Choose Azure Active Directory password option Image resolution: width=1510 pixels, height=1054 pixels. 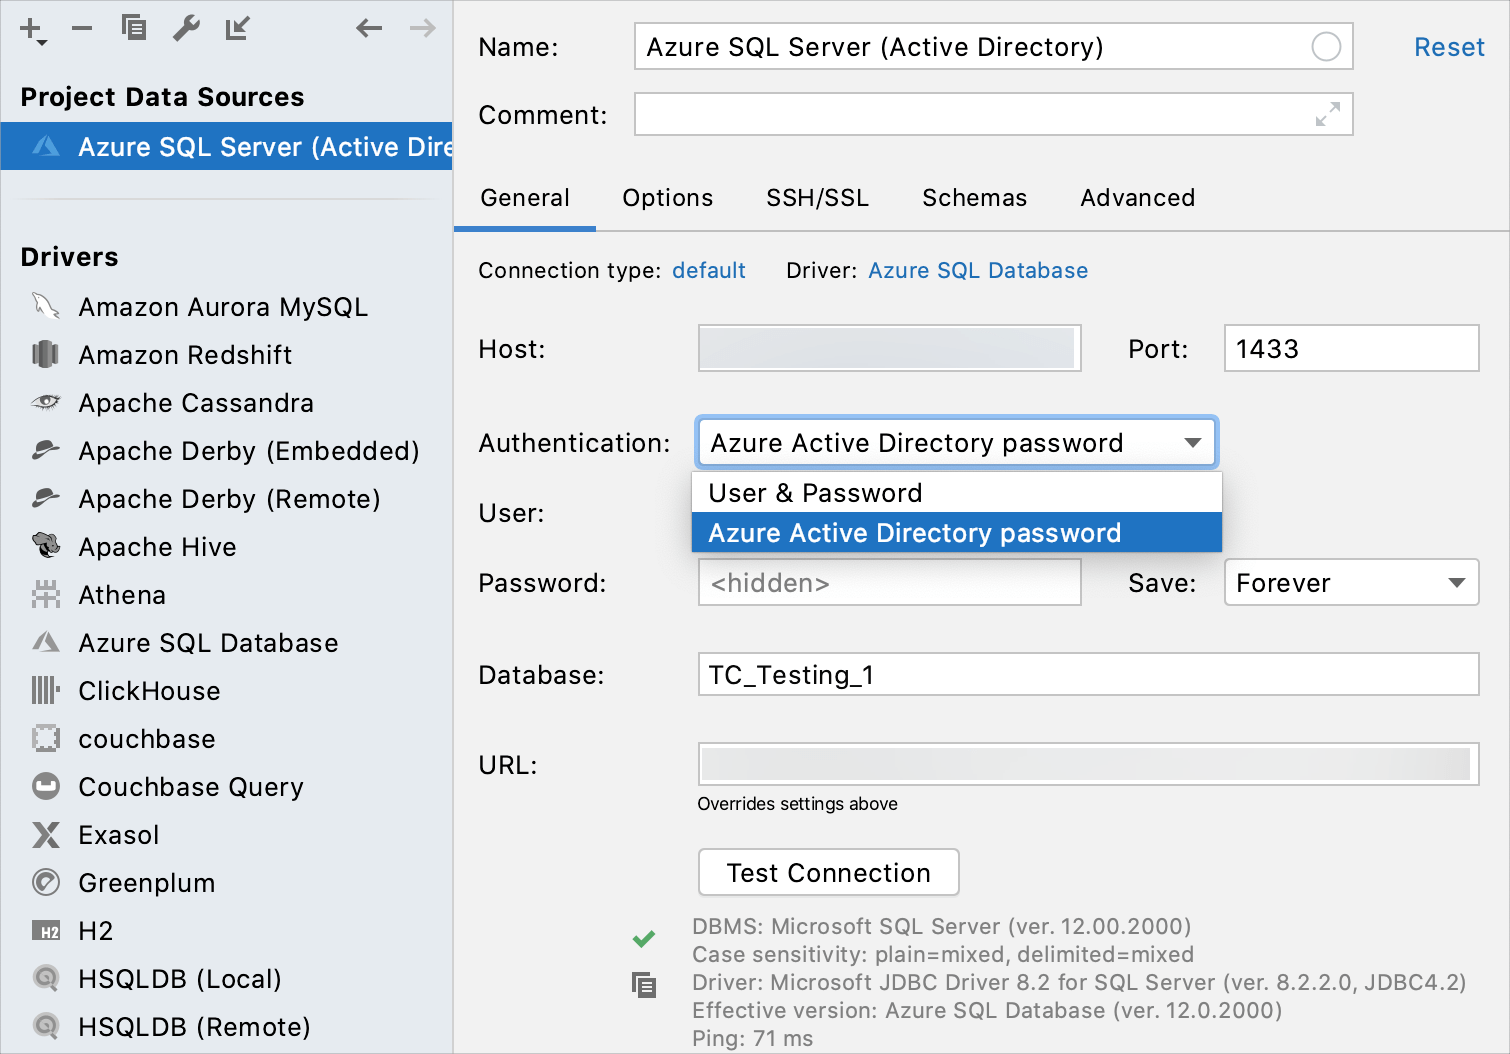click(x=957, y=533)
